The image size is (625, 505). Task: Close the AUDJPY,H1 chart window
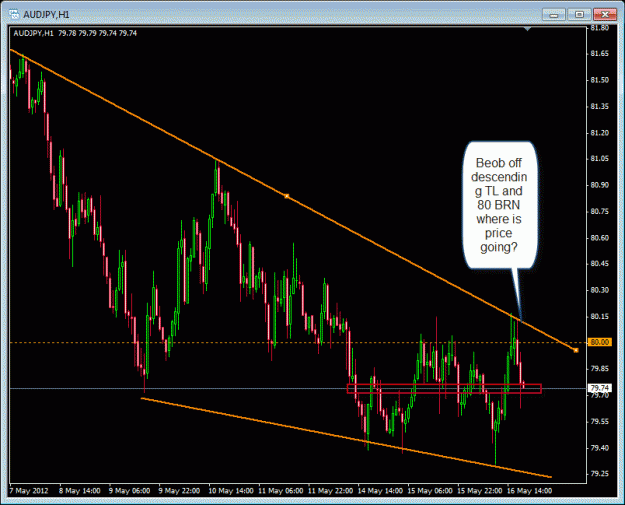[x=605, y=15]
